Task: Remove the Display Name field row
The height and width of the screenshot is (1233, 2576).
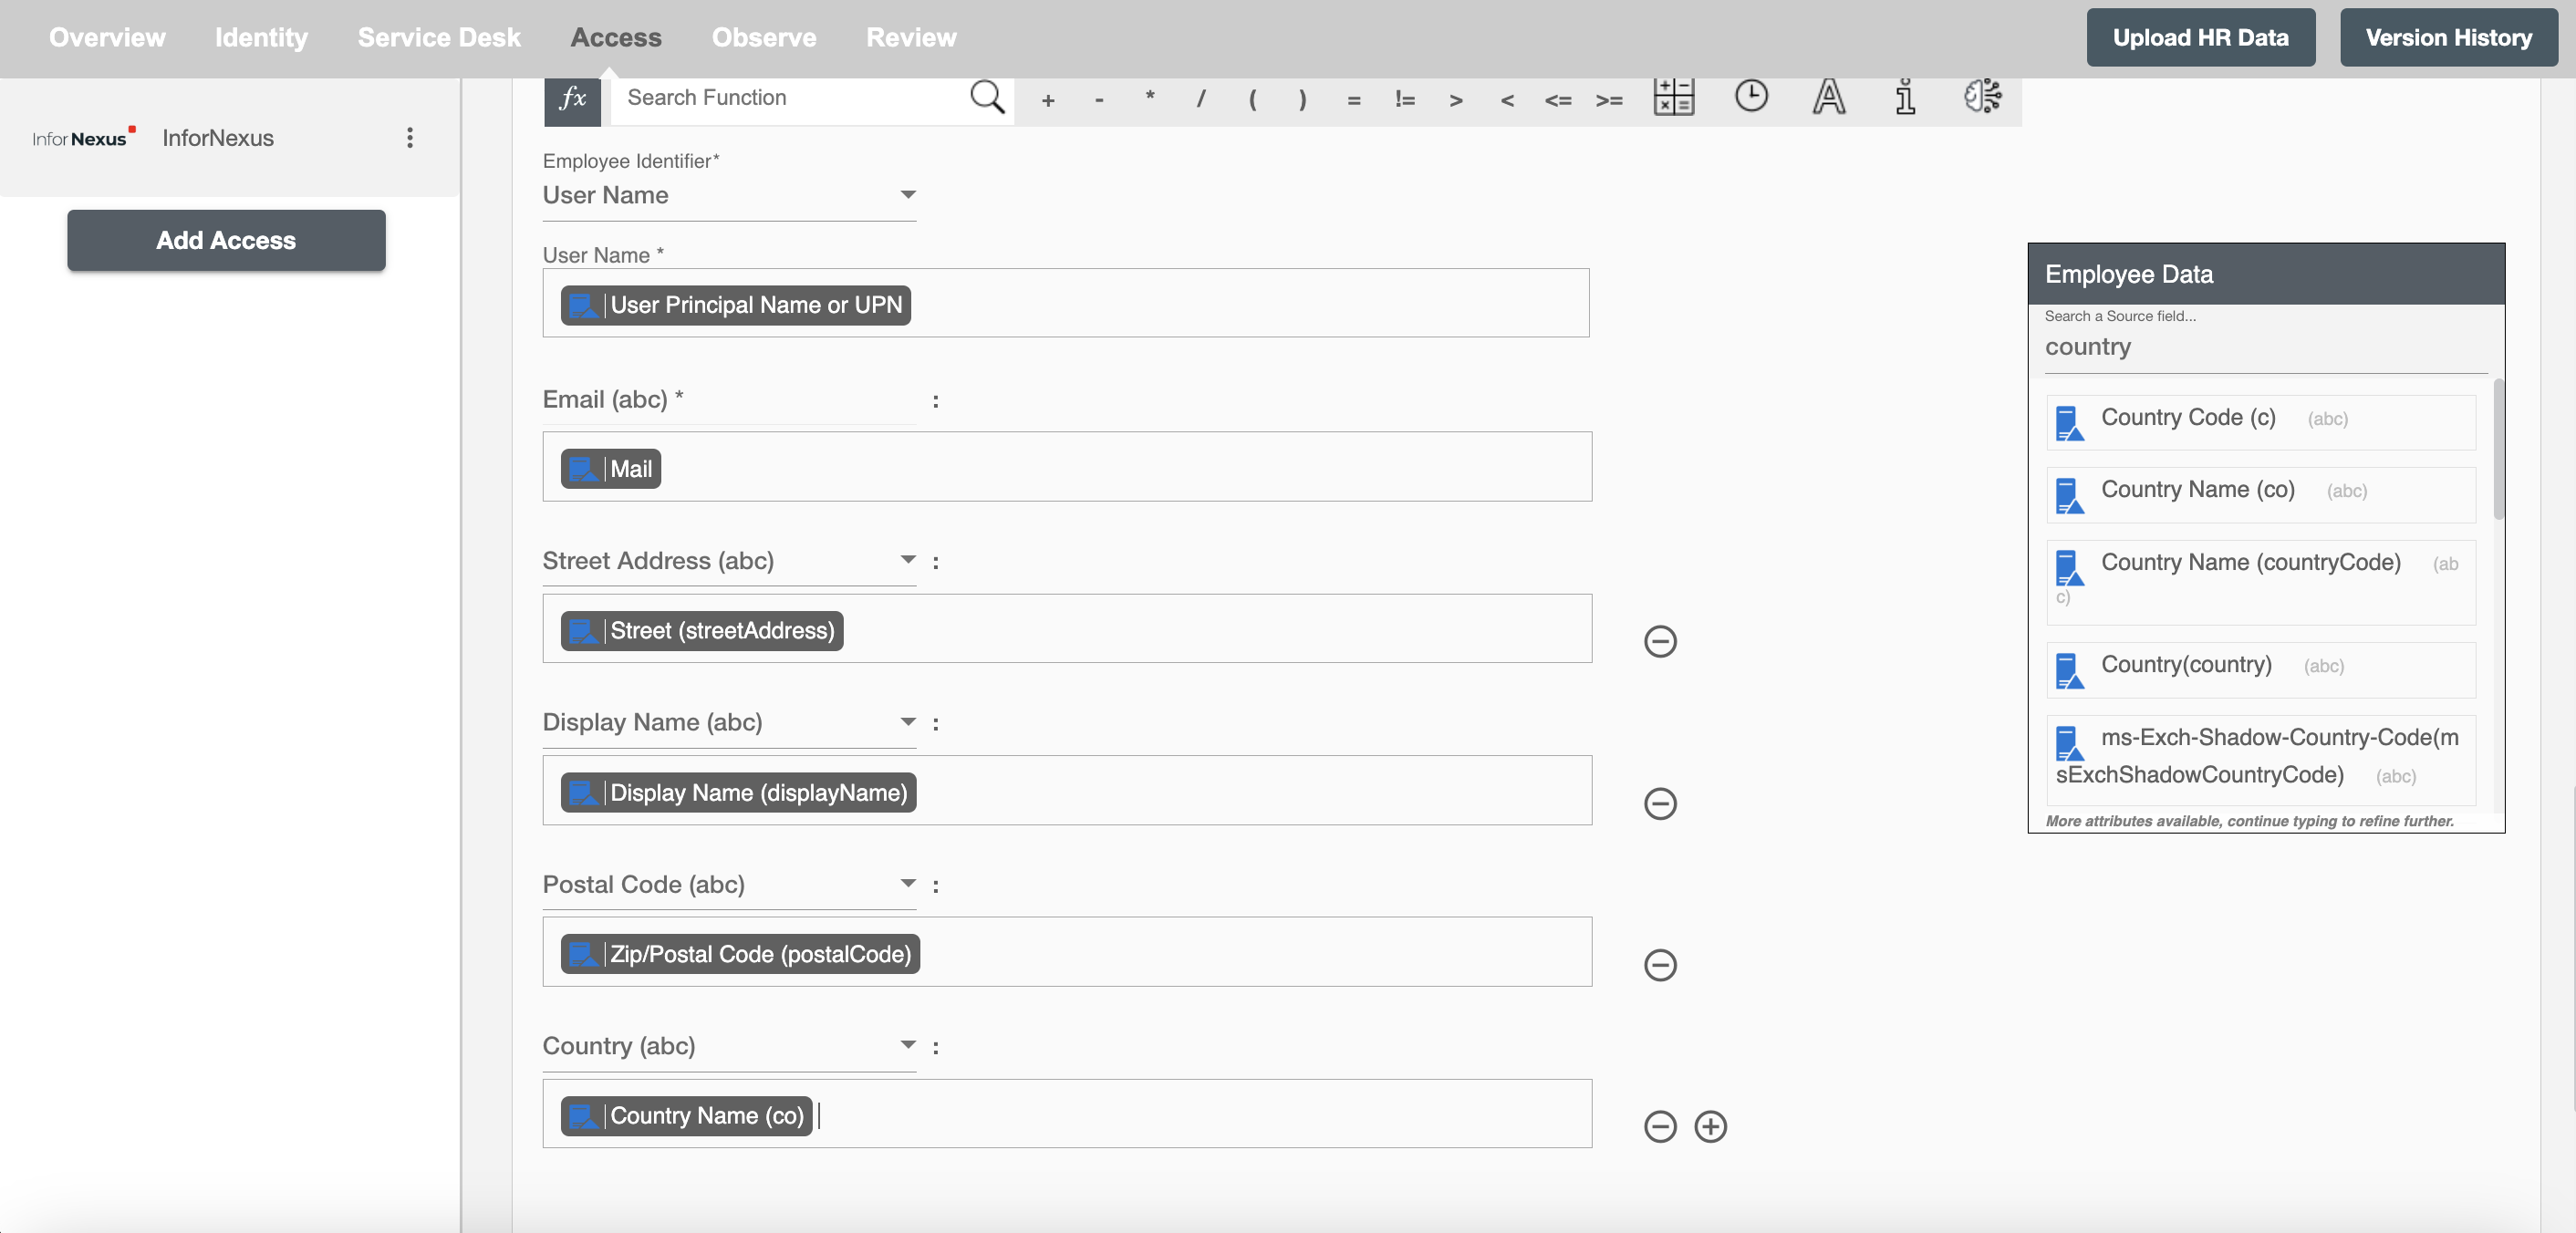Action: pos(1659,803)
